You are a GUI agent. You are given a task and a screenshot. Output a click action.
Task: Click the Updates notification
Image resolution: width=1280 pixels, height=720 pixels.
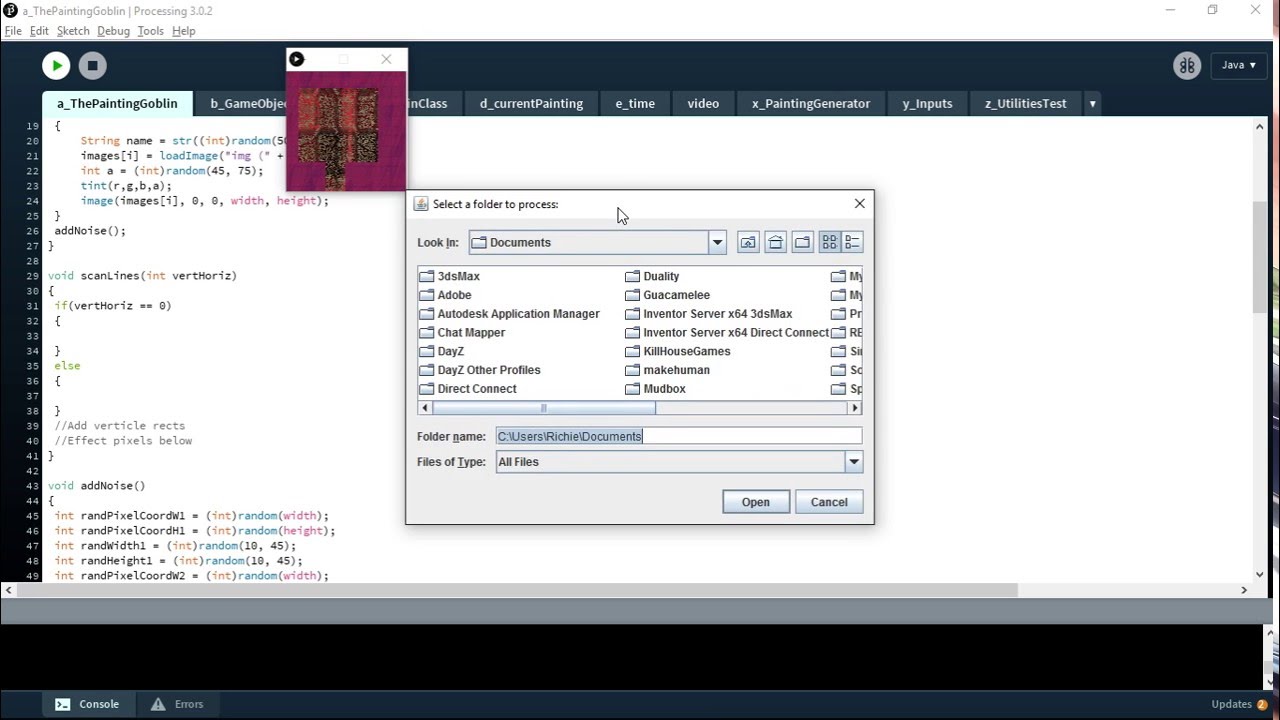1239,704
